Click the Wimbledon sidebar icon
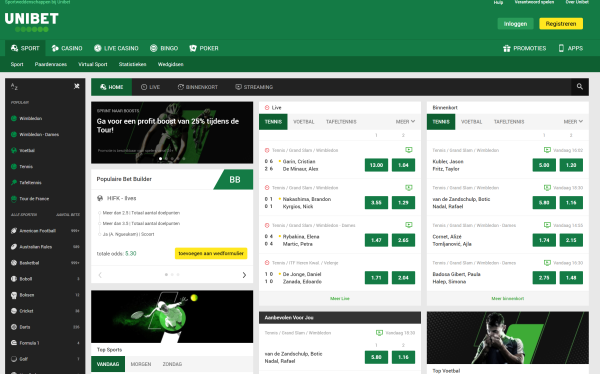Screen dimensions: 600x374 (x=14, y=118)
